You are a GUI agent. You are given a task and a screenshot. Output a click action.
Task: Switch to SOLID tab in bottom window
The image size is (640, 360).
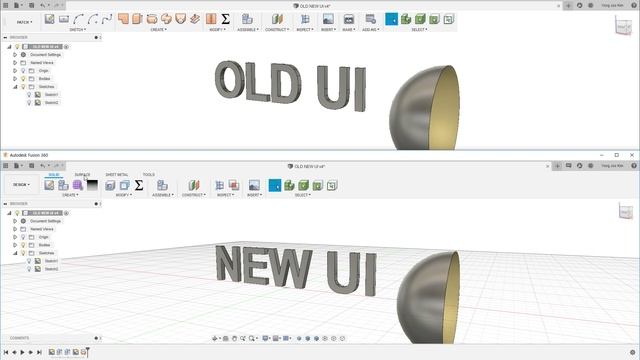click(54, 175)
